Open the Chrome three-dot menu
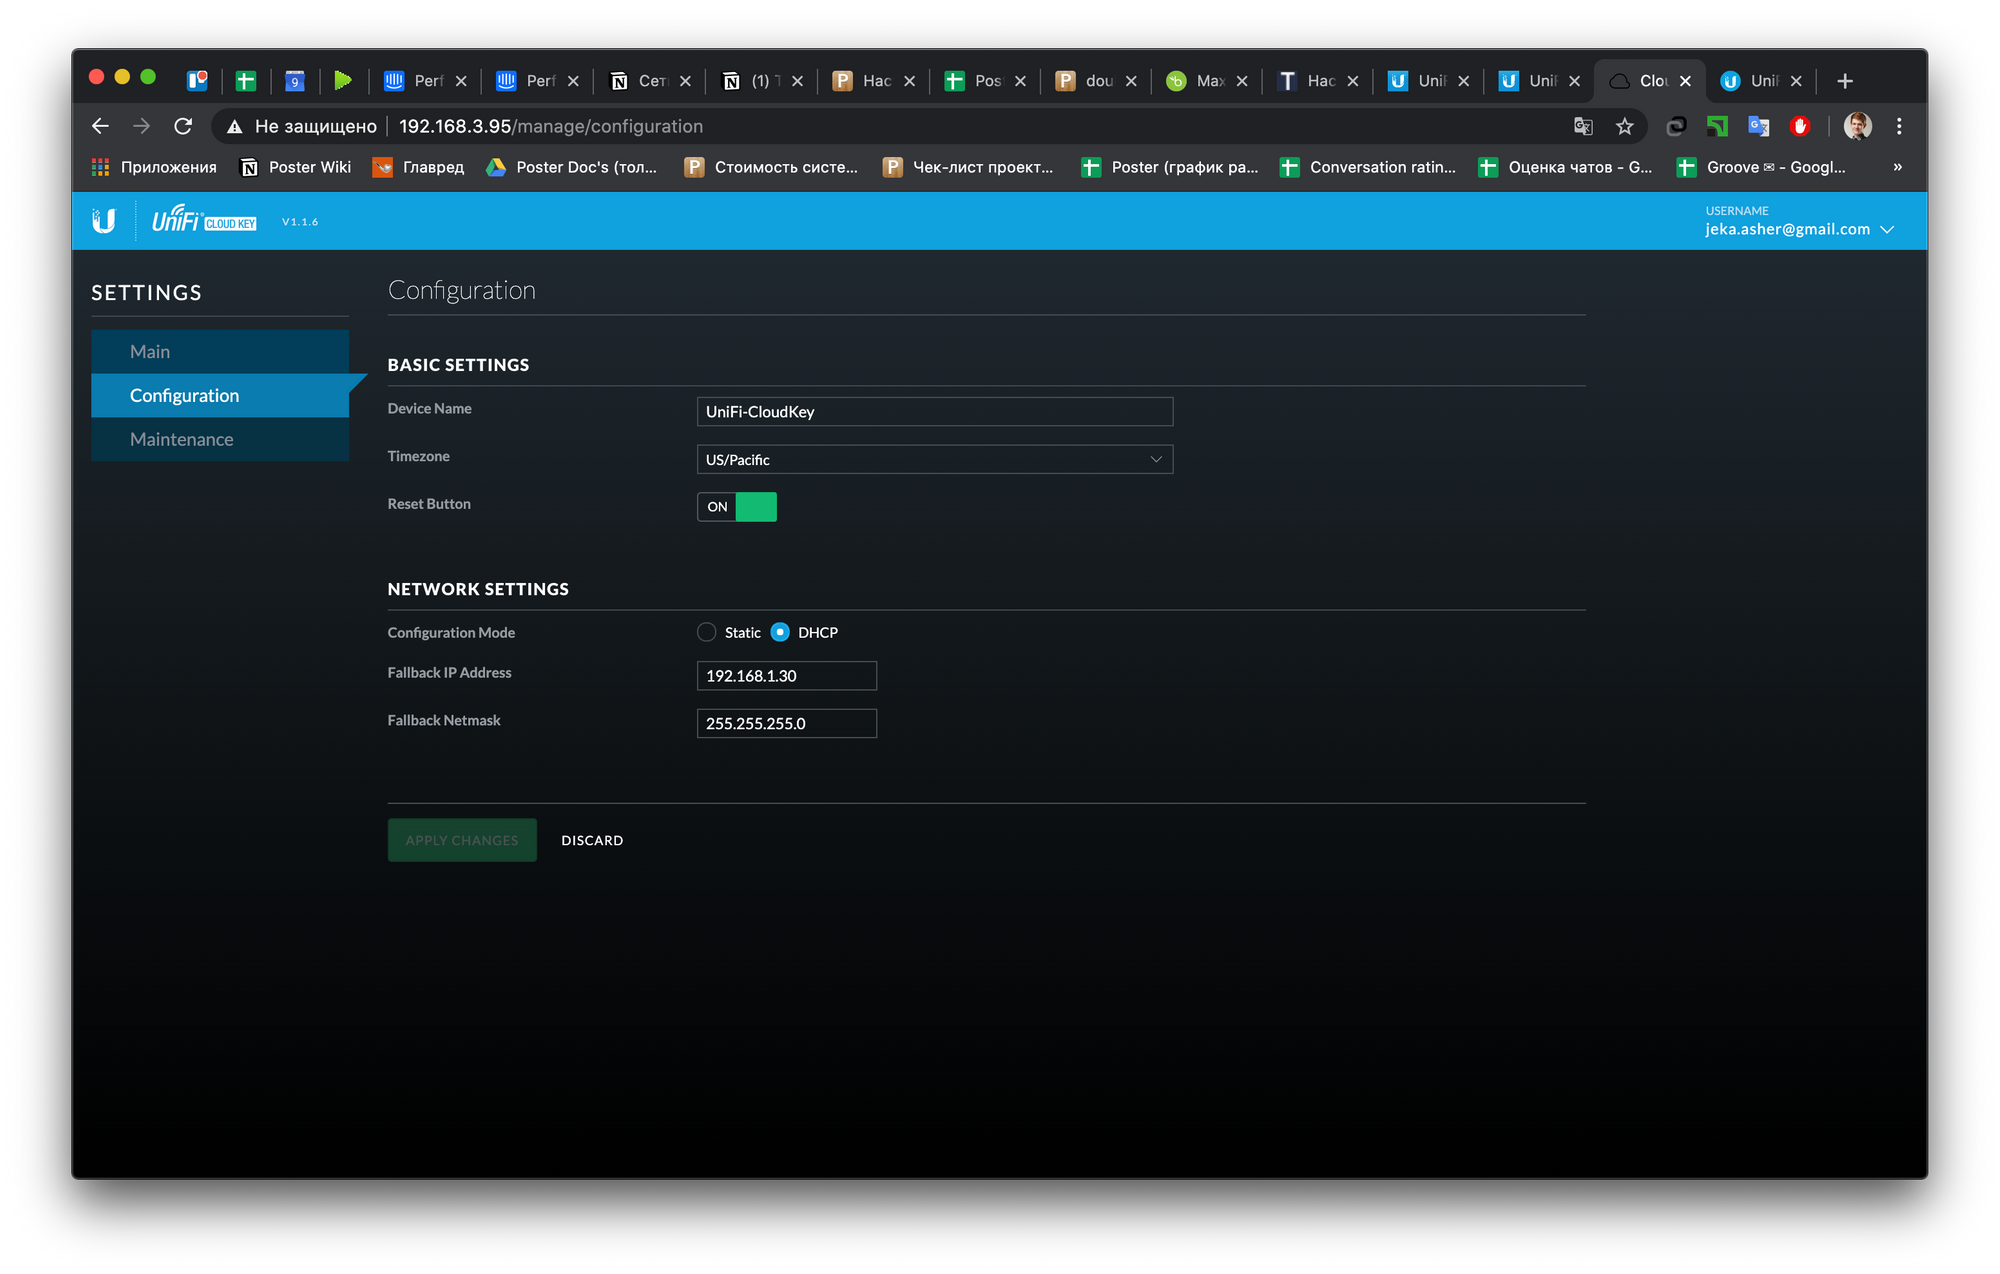 1899,126
